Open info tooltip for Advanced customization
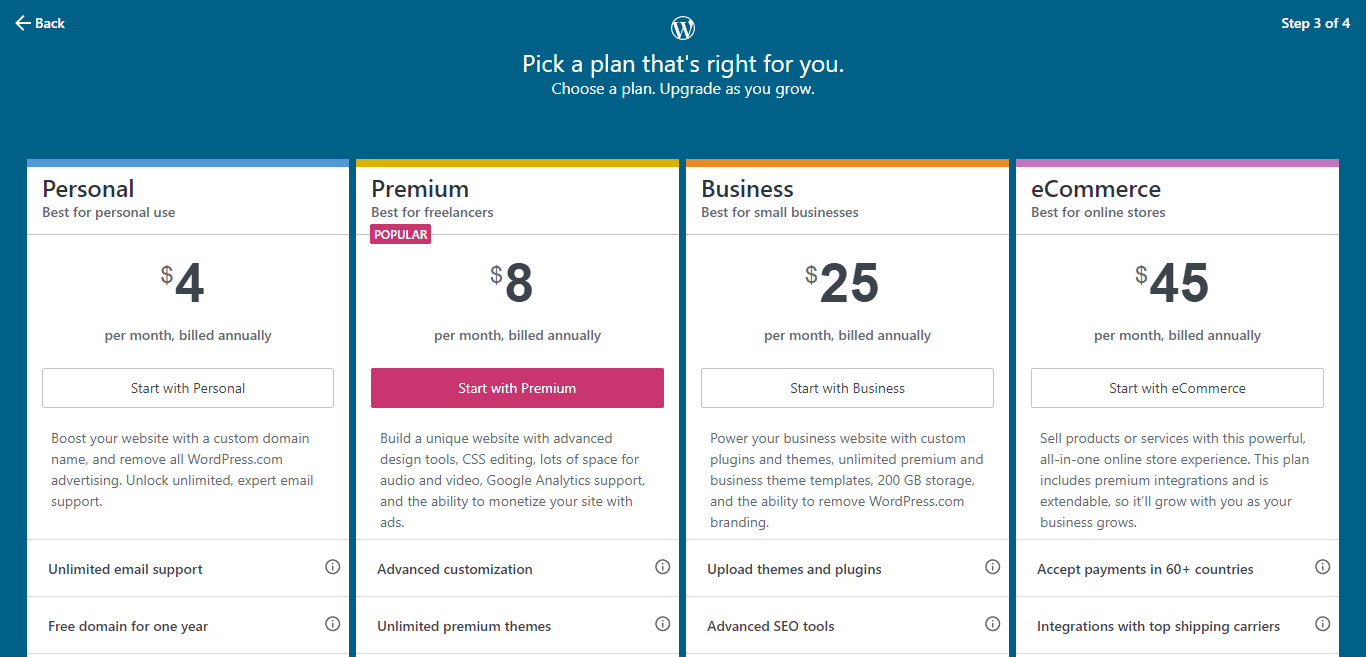Image resolution: width=1366 pixels, height=657 pixels. tap(662, 566)
